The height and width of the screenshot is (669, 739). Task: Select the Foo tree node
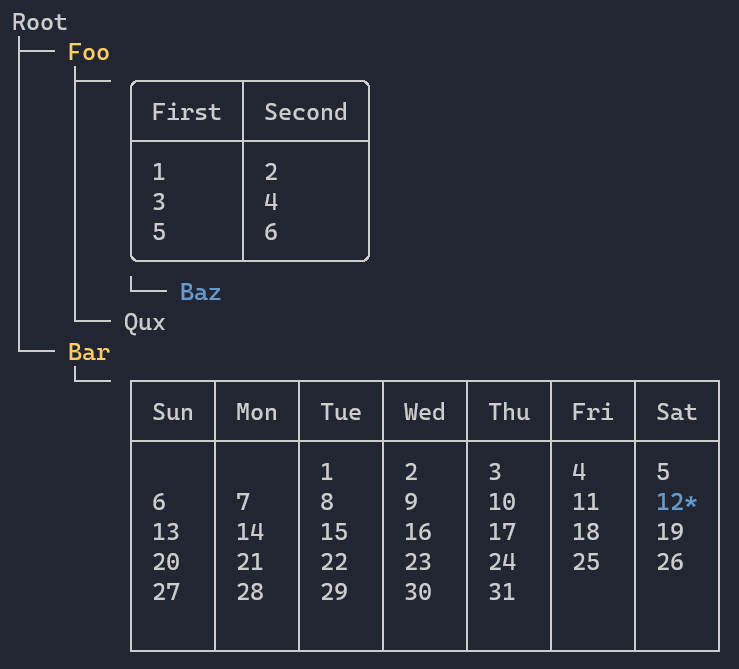point(88,52)
